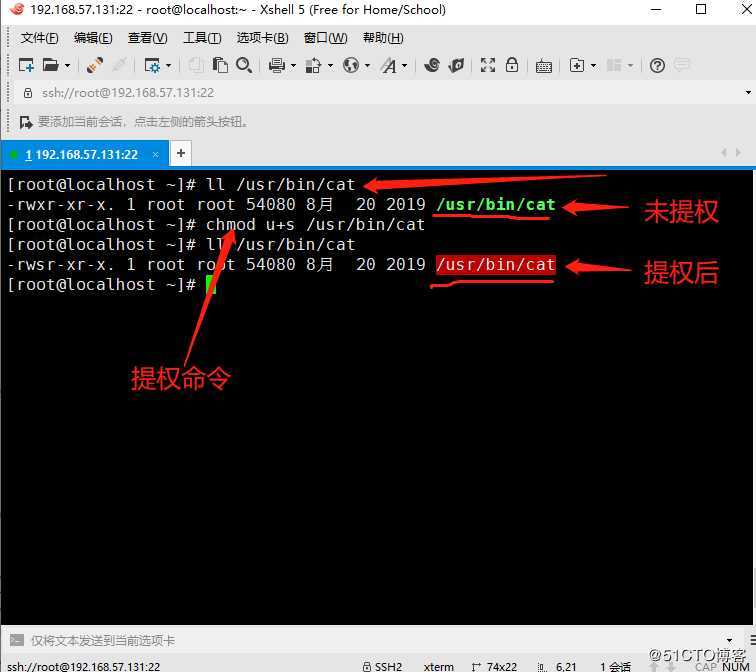Click the Open session folder icon

(x=51, y=65)
